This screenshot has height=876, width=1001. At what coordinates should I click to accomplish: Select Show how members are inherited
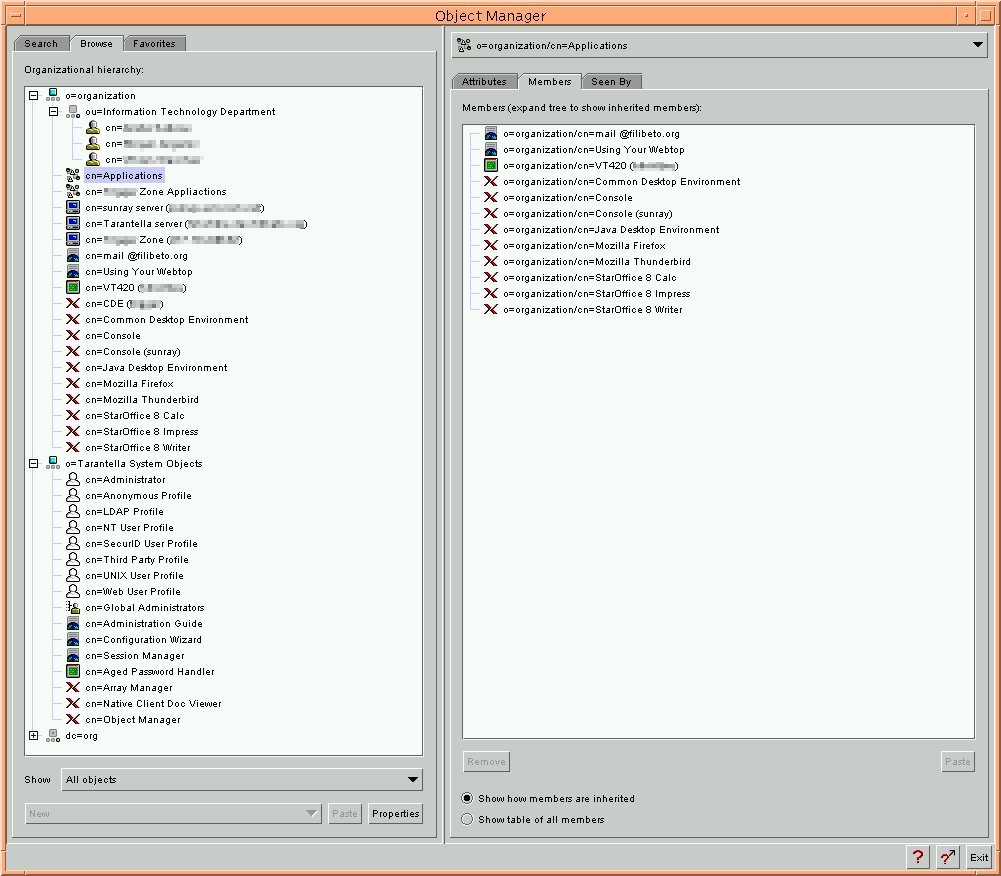[467, 799]
